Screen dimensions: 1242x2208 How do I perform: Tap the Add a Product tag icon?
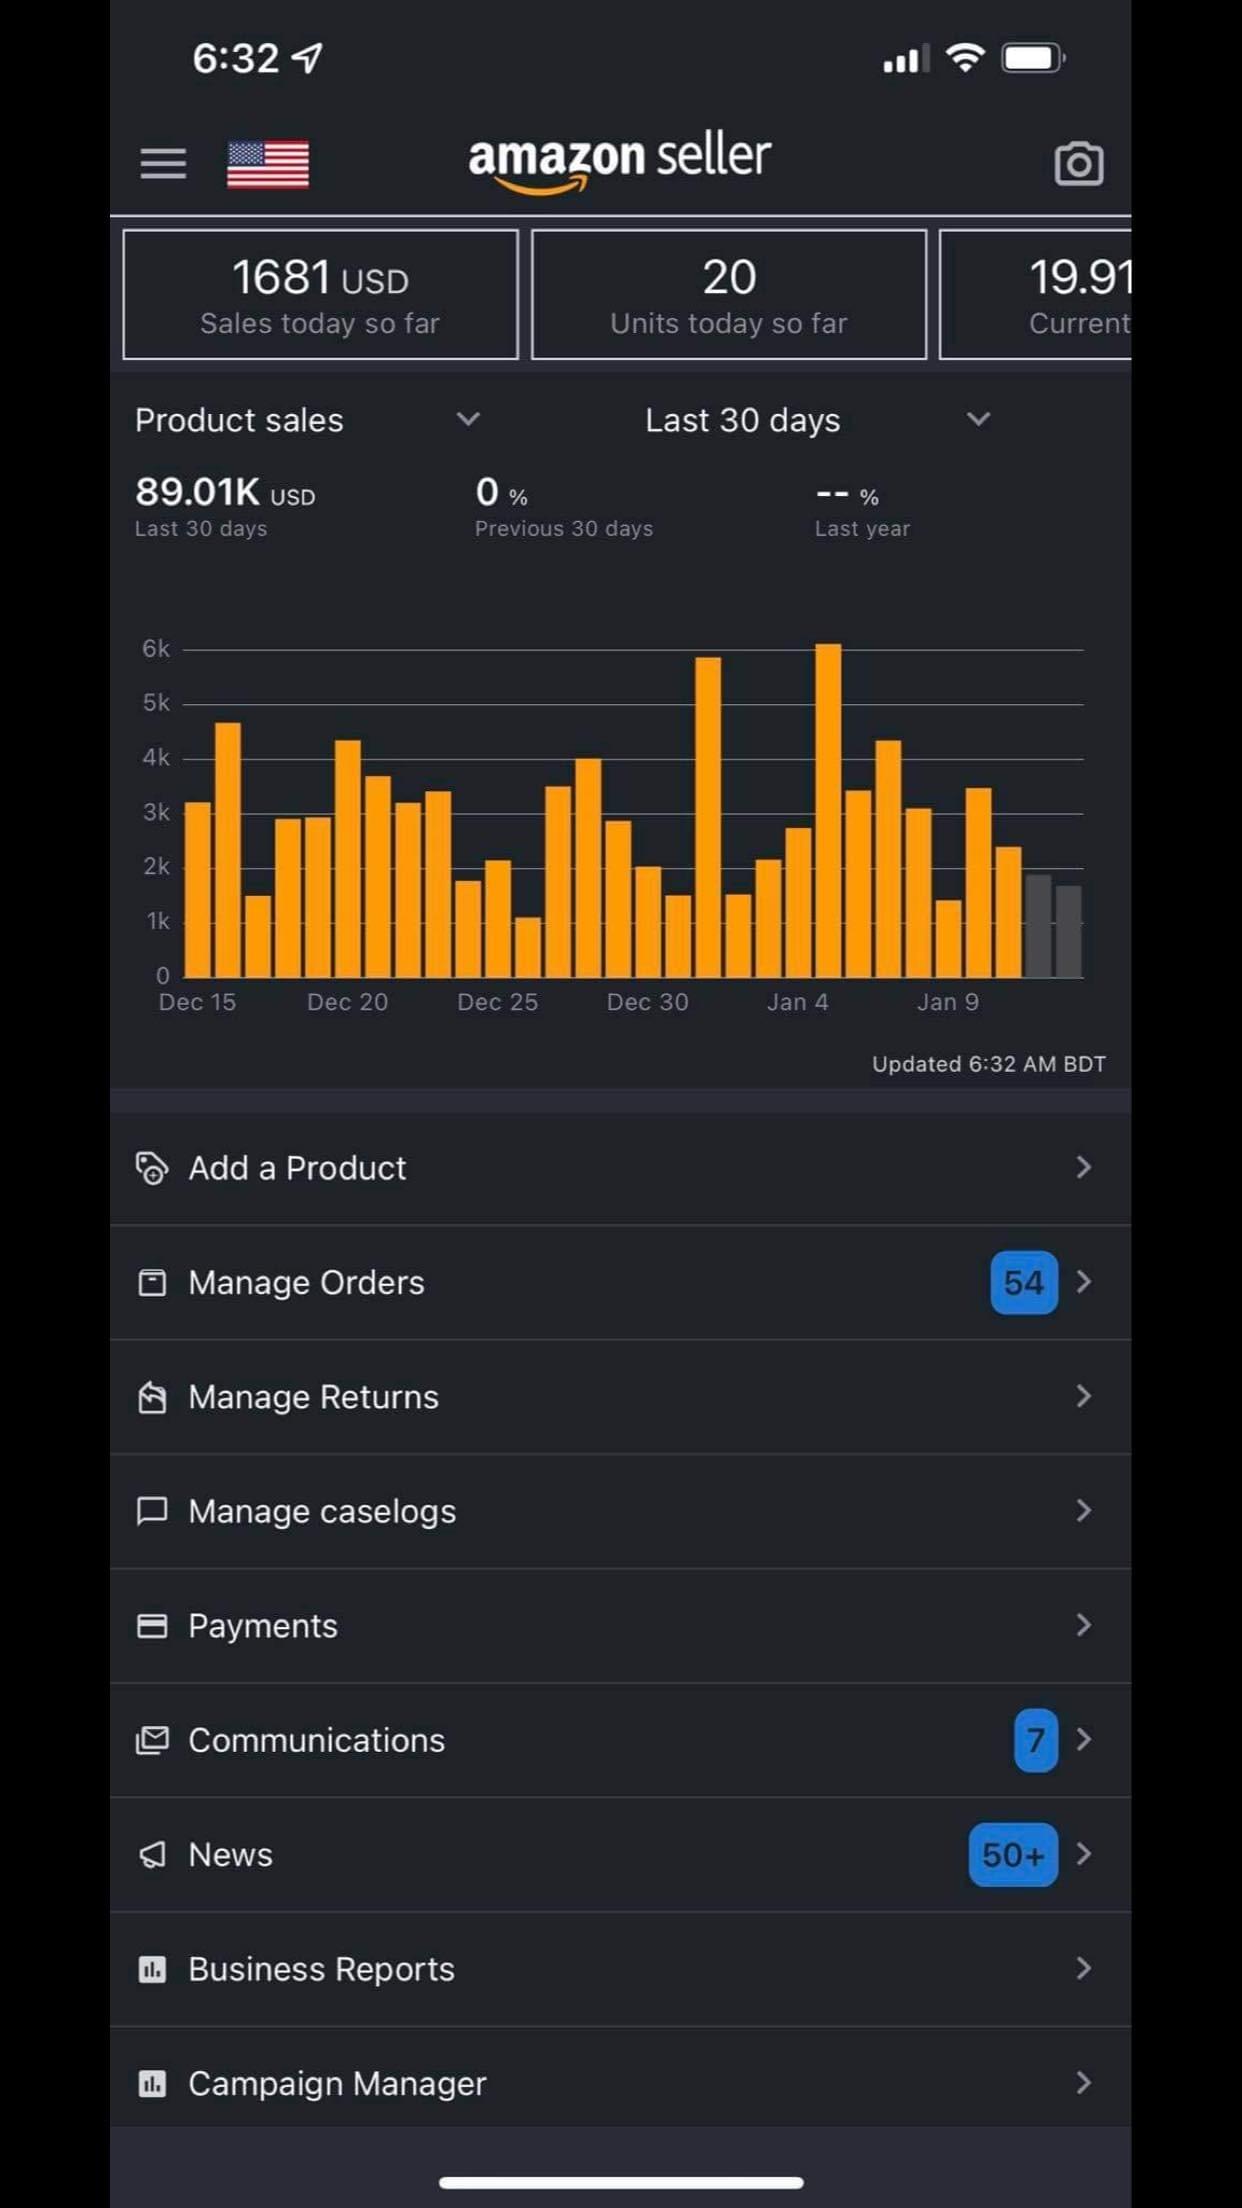(152, 1167)
